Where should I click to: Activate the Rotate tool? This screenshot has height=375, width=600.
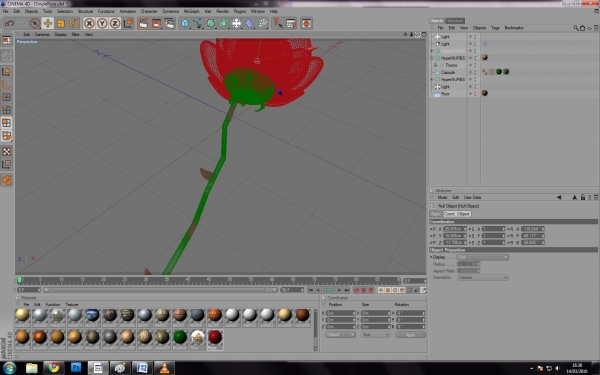(x=73, y=23)
